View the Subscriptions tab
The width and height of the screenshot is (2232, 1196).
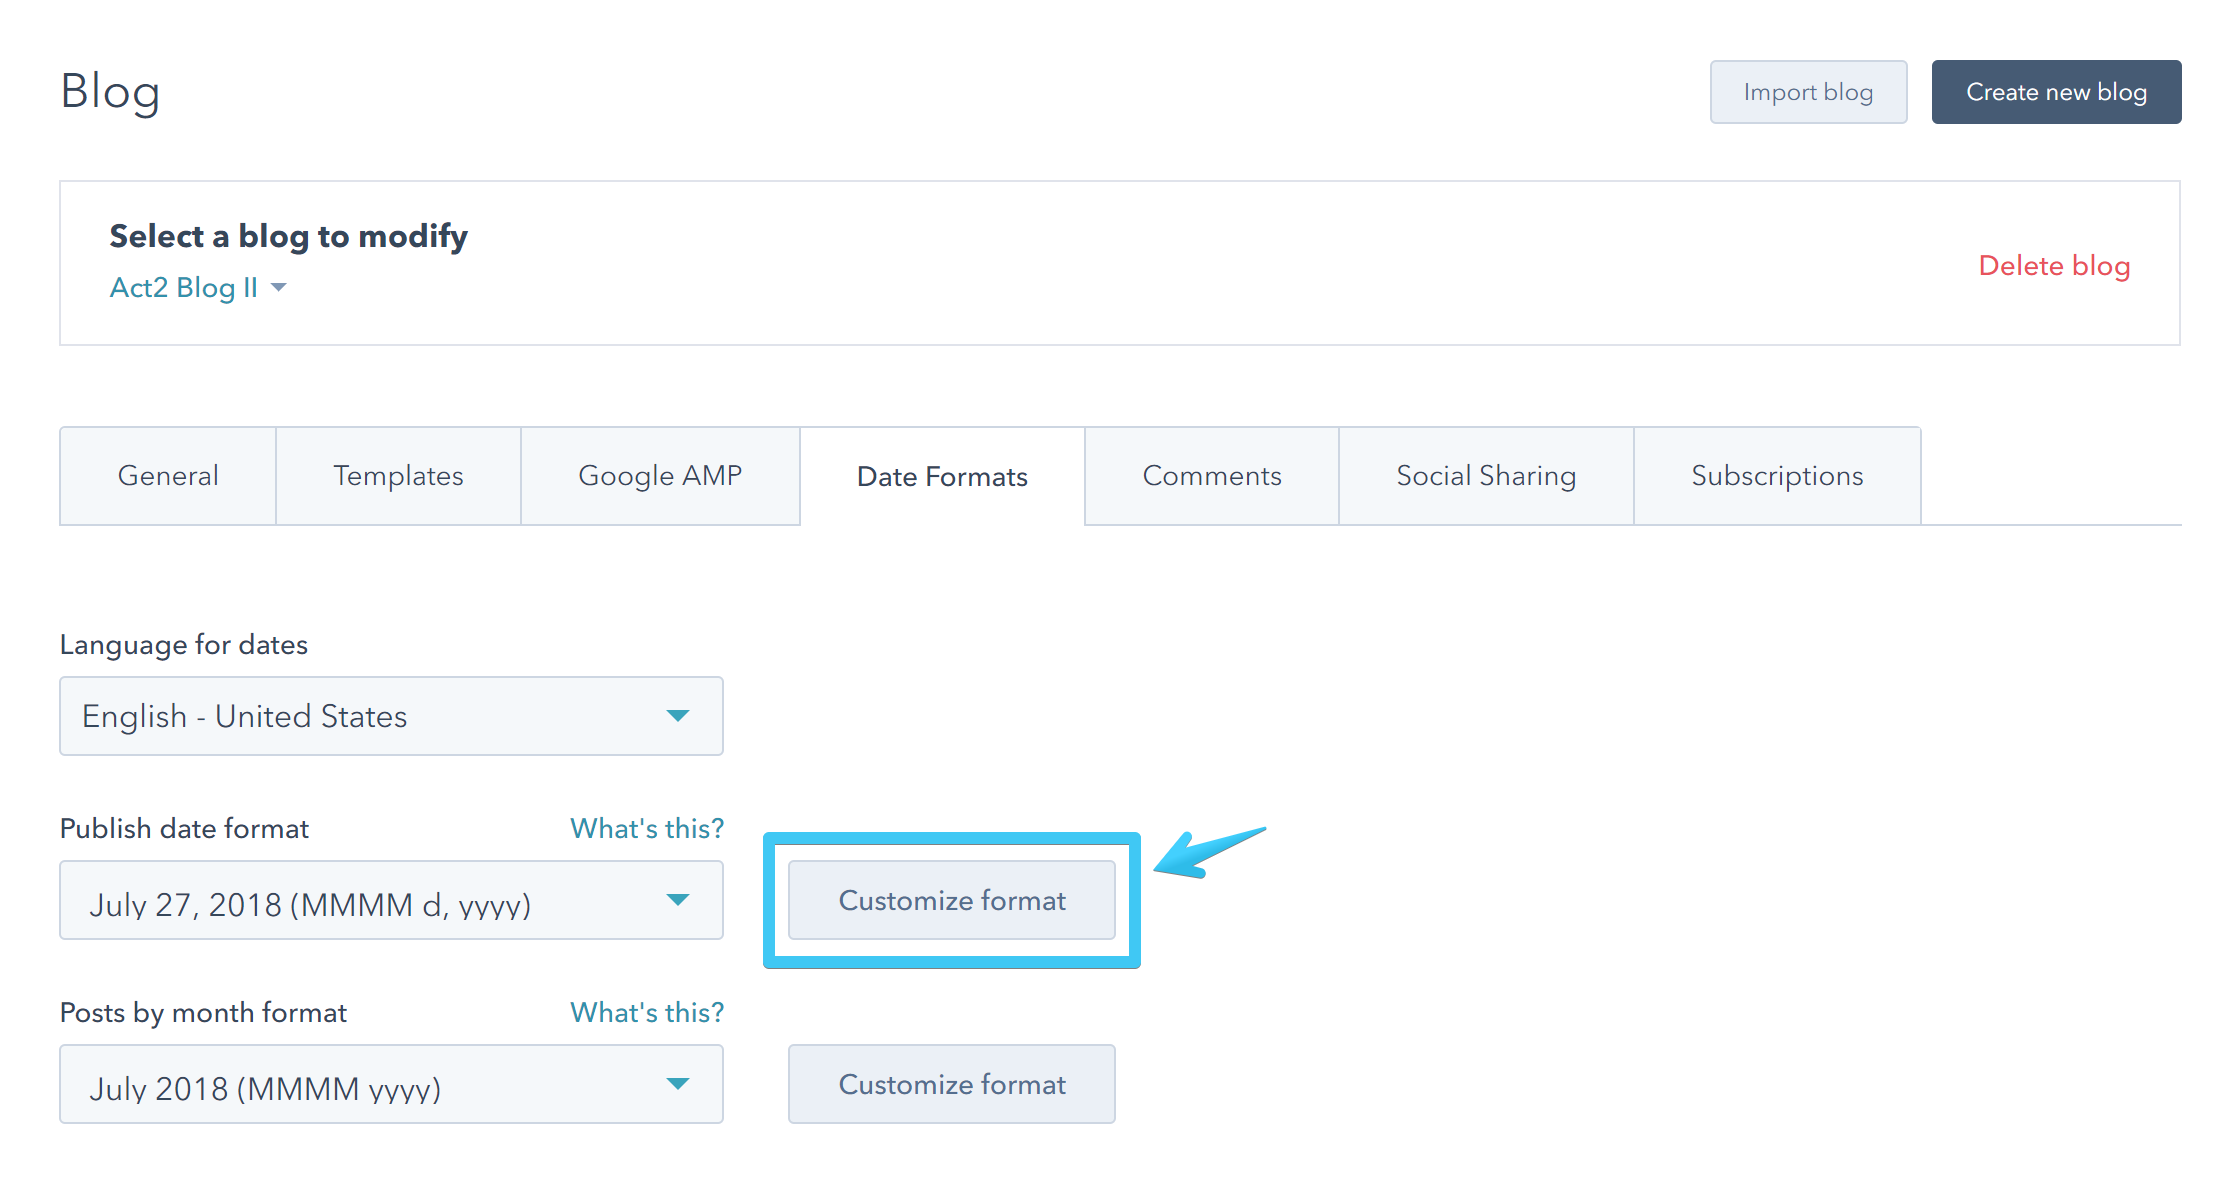[x=1776, y=476]
